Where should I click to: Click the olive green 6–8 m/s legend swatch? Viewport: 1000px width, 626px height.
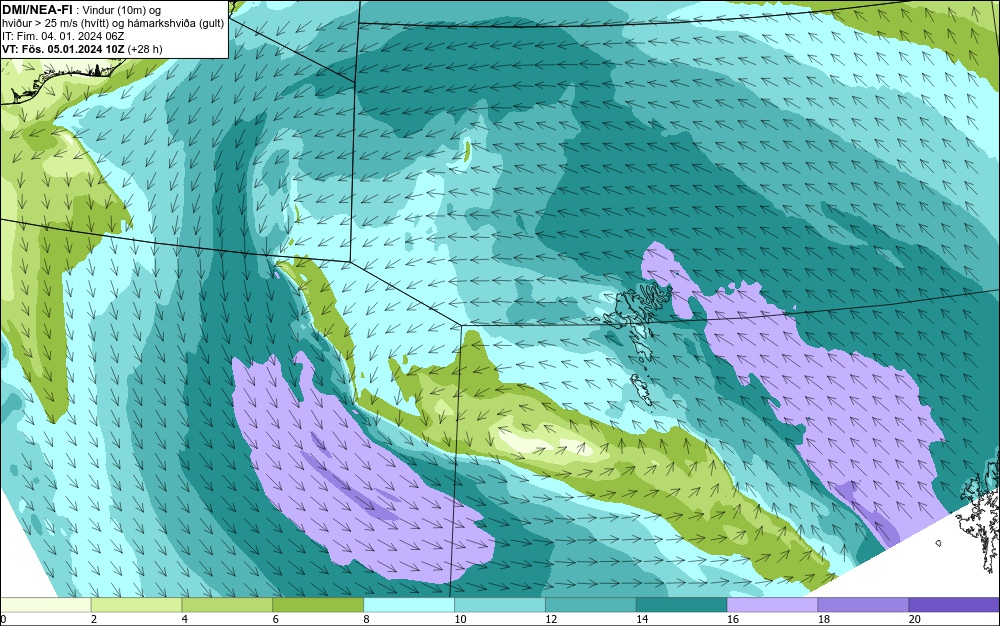click(x=318, y=604)
